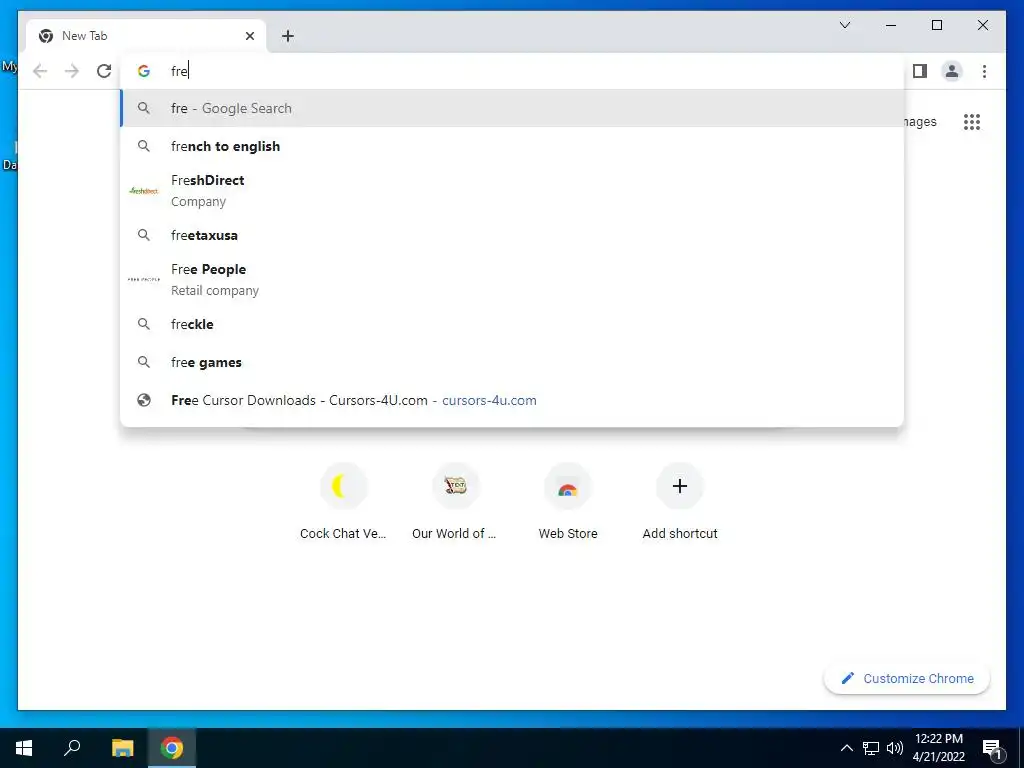Click the search icon beside 'french to english'
The height and width of the screenshot is (768, 1024).
(x=144, y=146)
